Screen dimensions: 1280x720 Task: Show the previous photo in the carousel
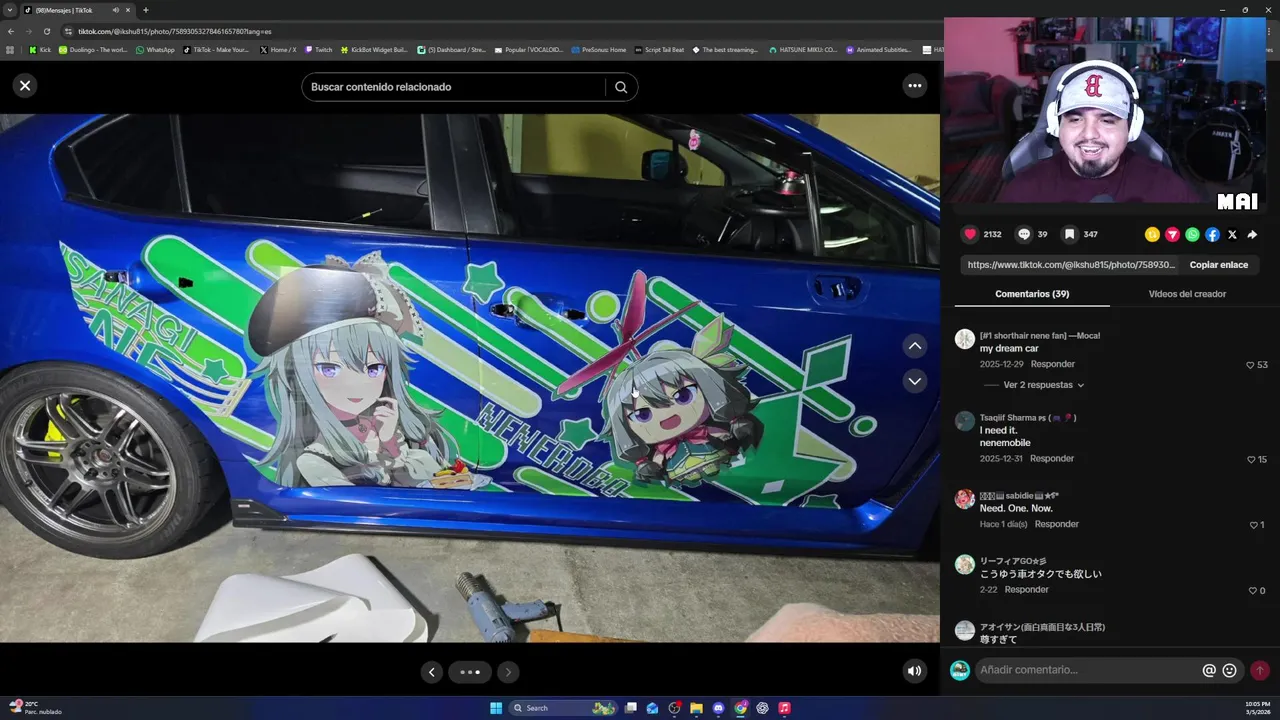click(x=431, y=672)
